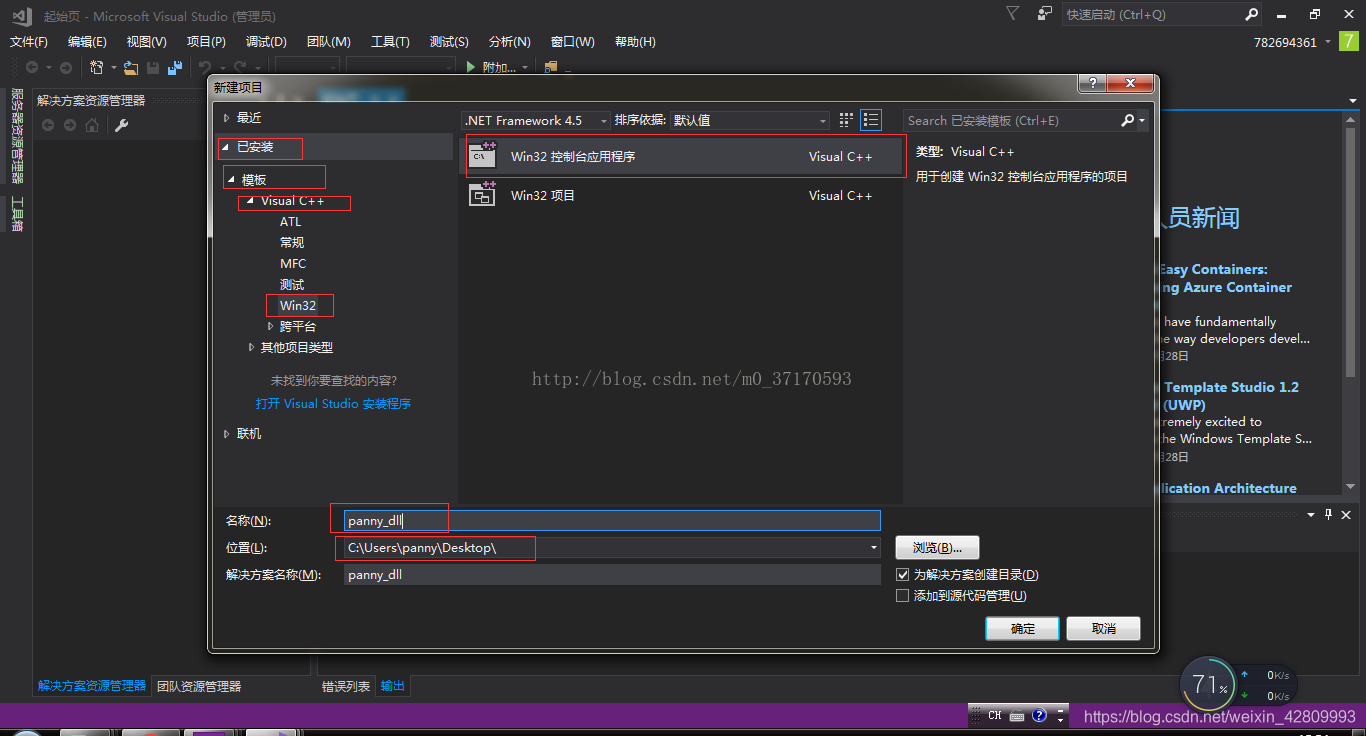The image size is (1366, 736).
Task: Click the 确定 button
Action: pos(1023,629)
